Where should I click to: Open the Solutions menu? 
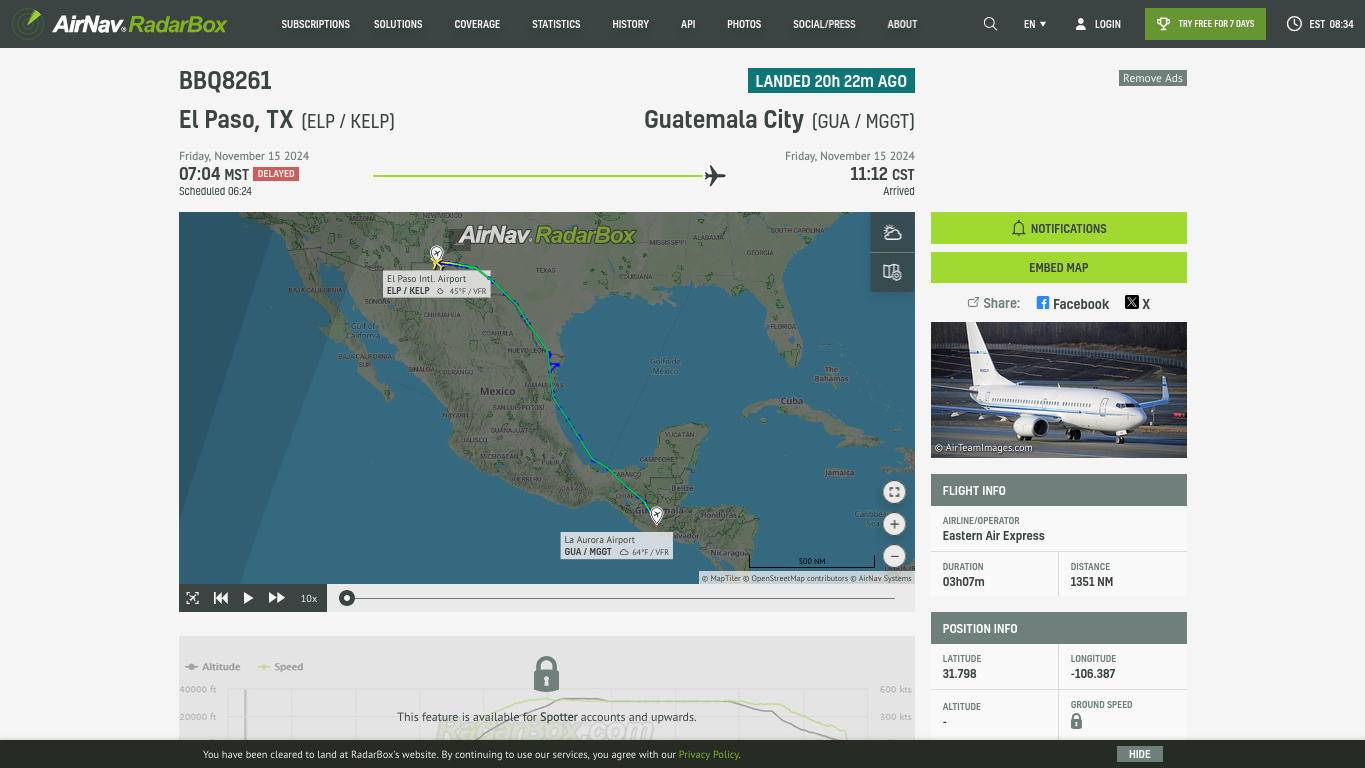tap(398, 24)
